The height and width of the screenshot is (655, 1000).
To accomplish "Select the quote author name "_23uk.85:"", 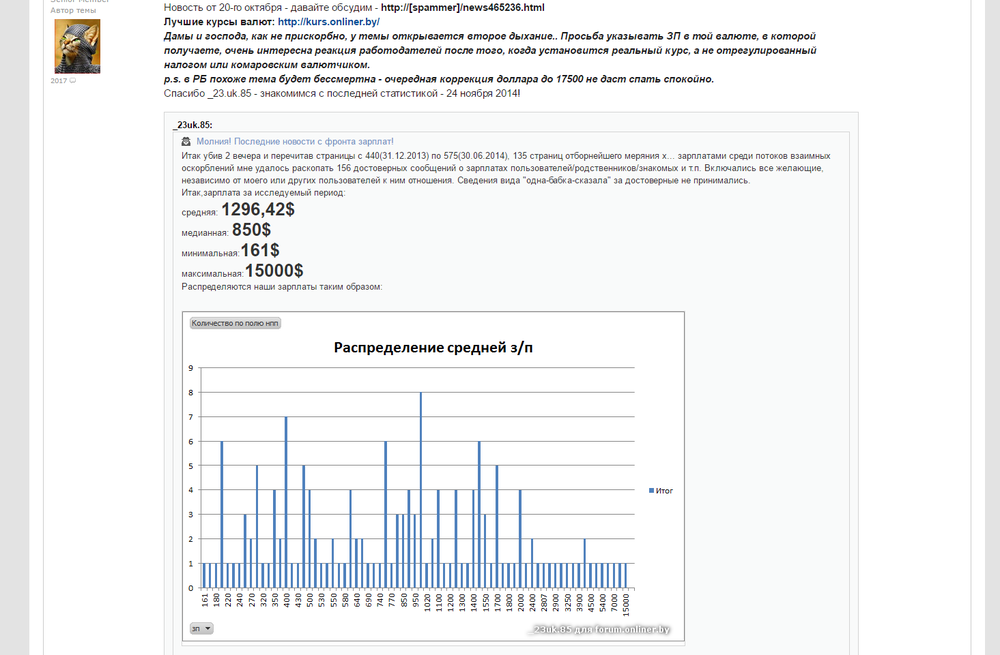I will pos(193,125).
